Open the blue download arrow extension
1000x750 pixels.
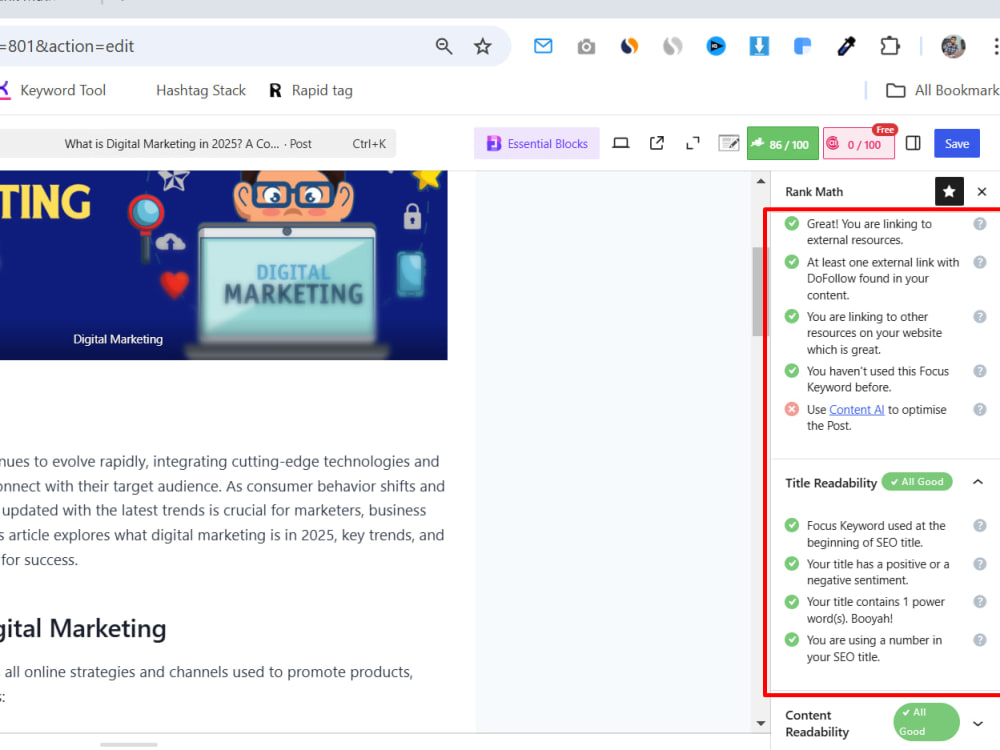(x=759, y=46)
